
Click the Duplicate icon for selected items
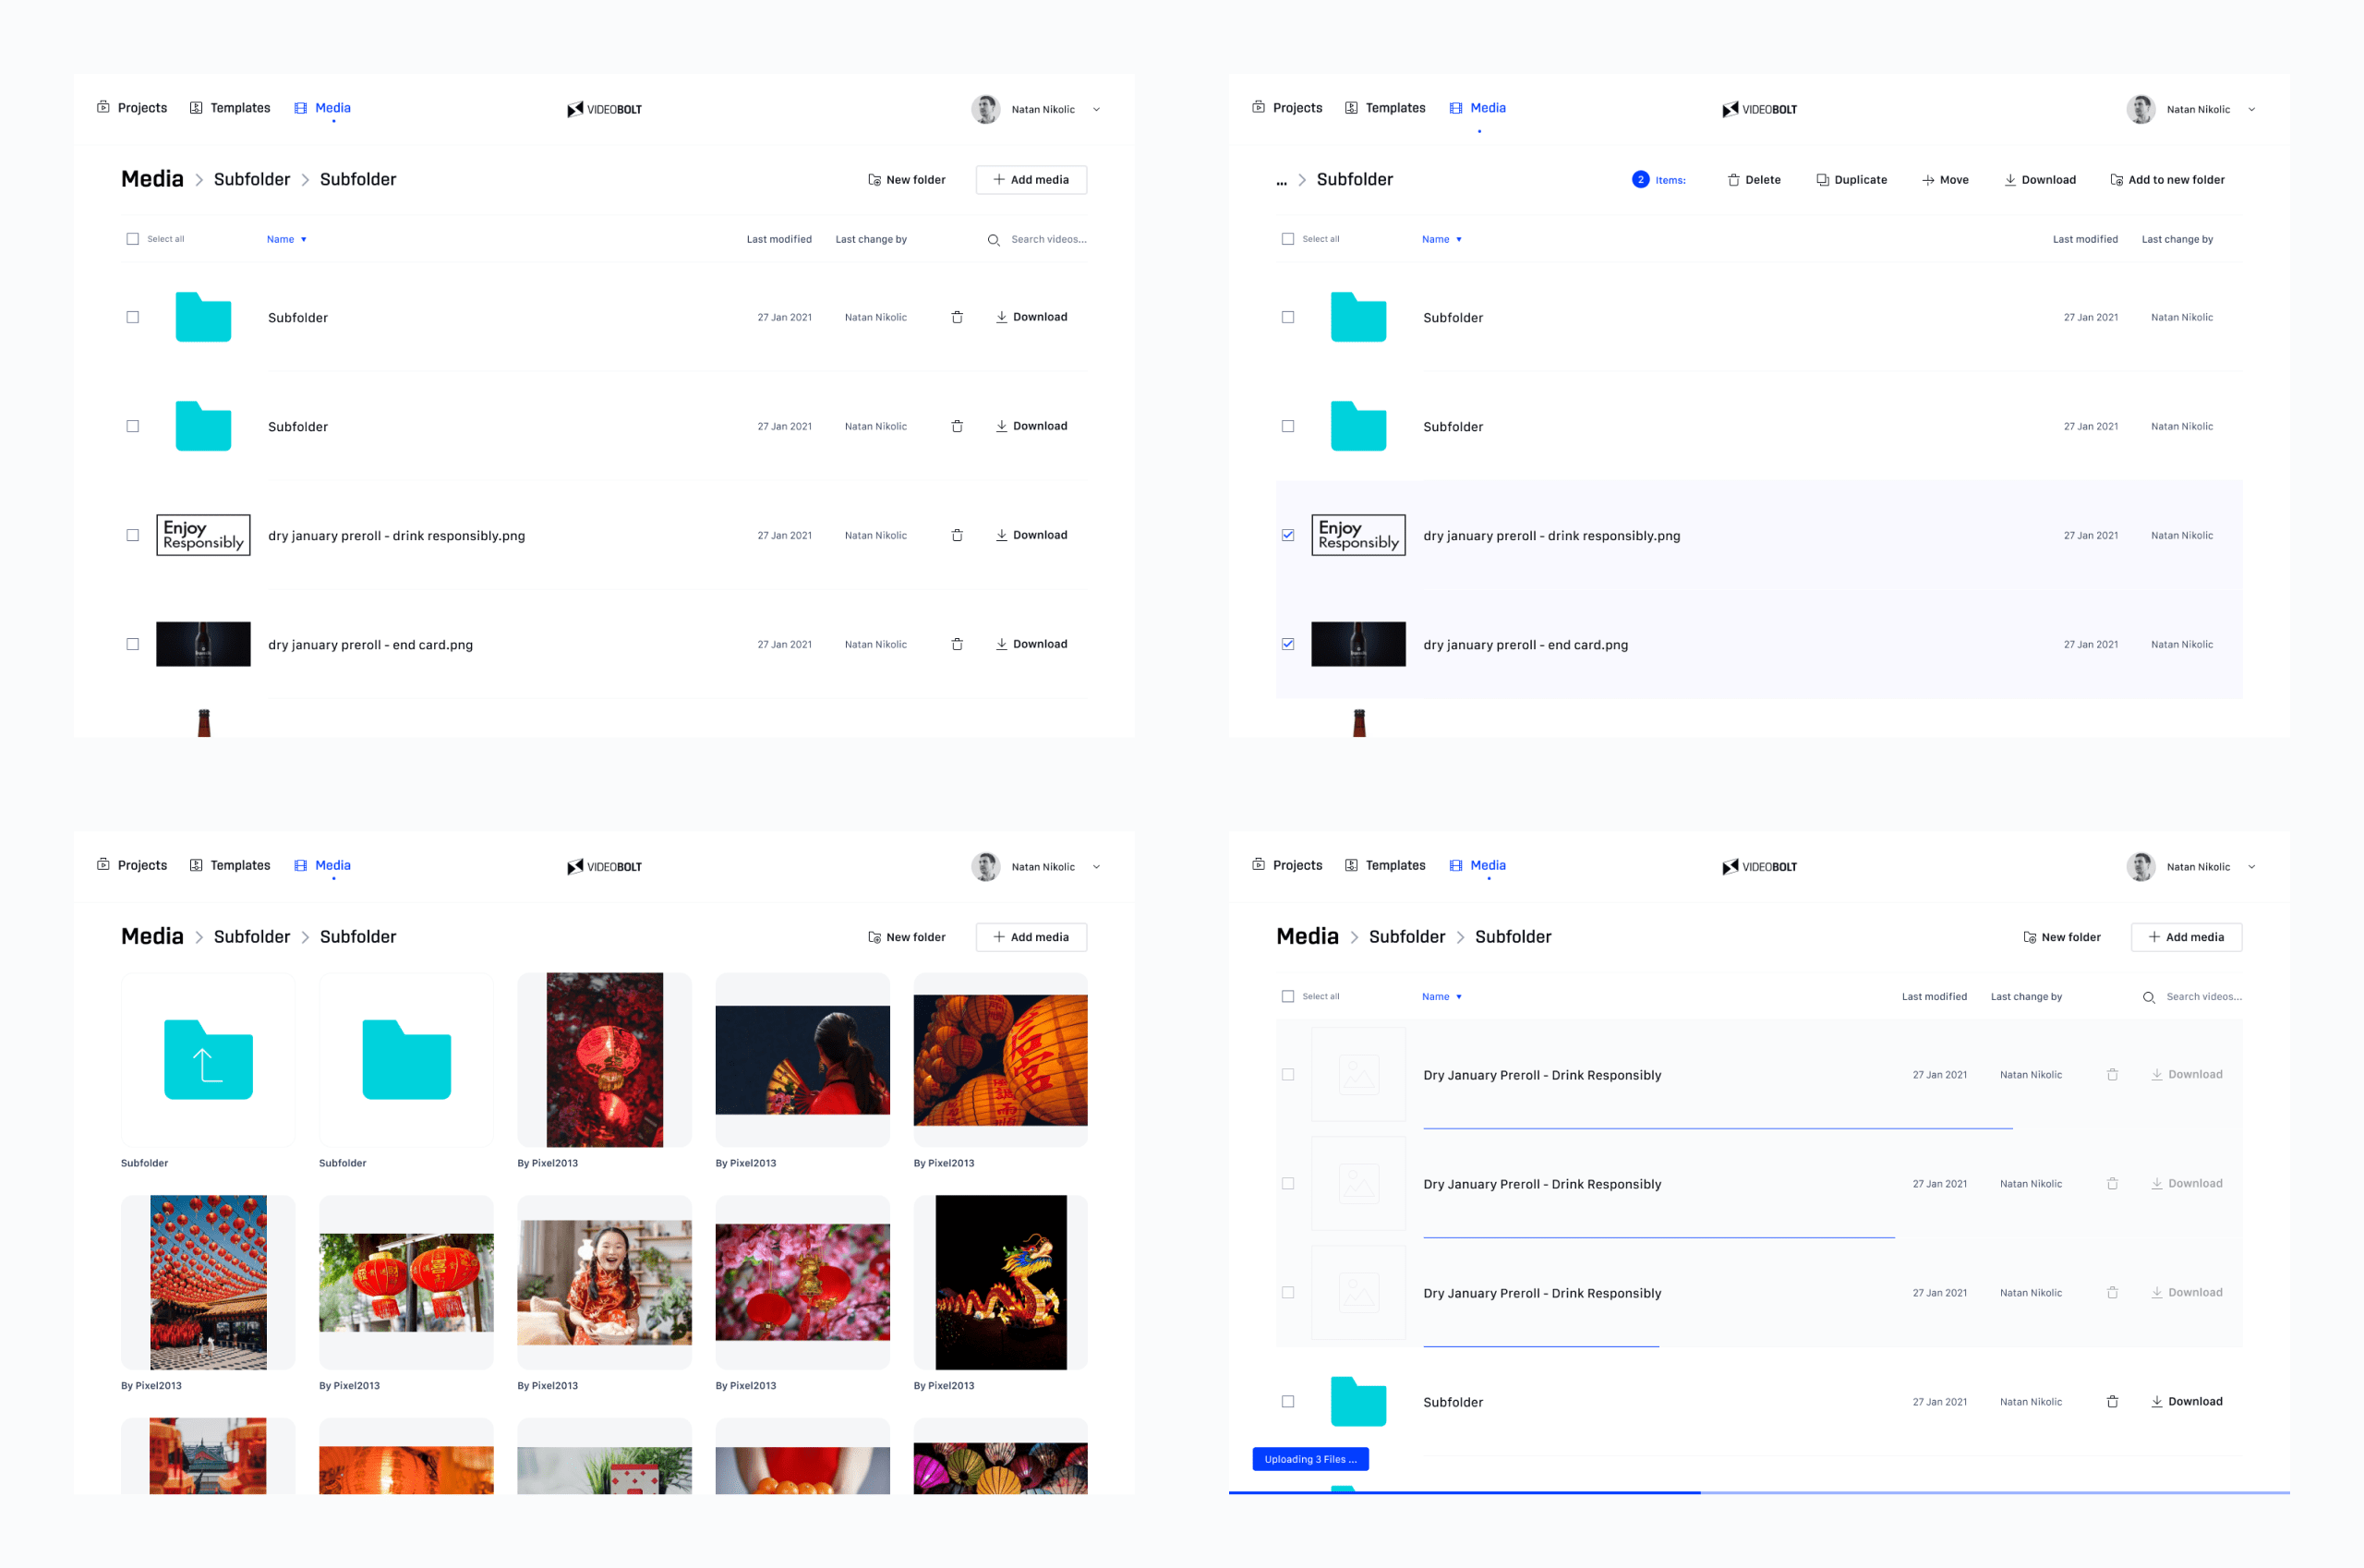1822,180
